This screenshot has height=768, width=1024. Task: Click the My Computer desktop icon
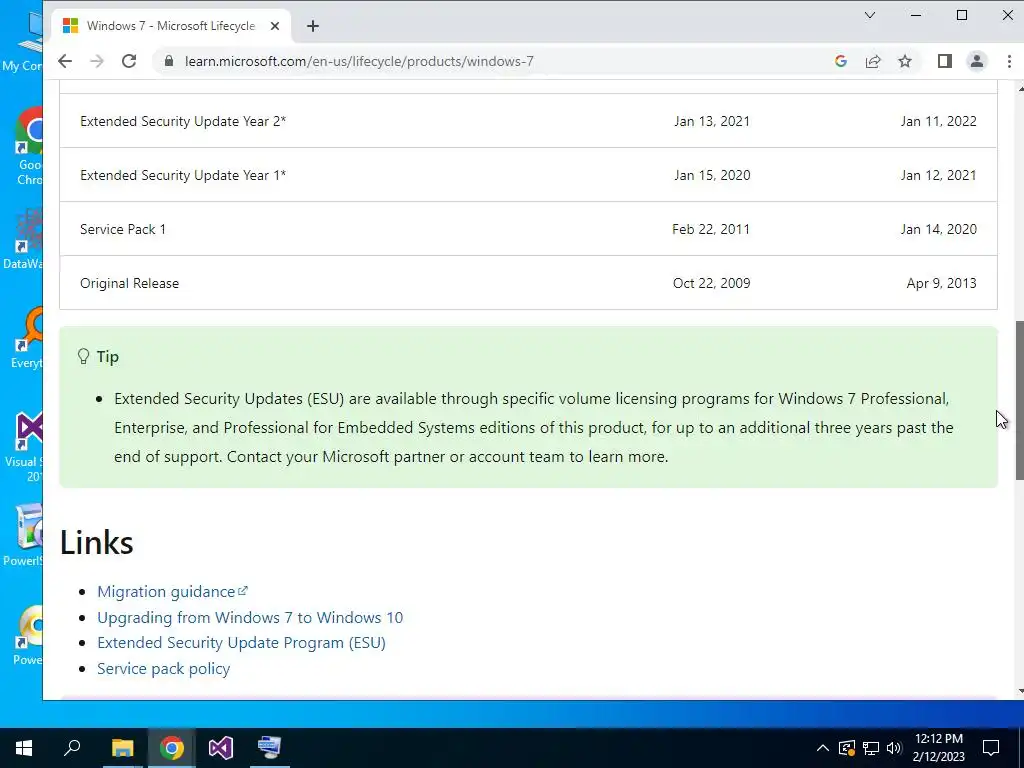(x=23, y=41)
